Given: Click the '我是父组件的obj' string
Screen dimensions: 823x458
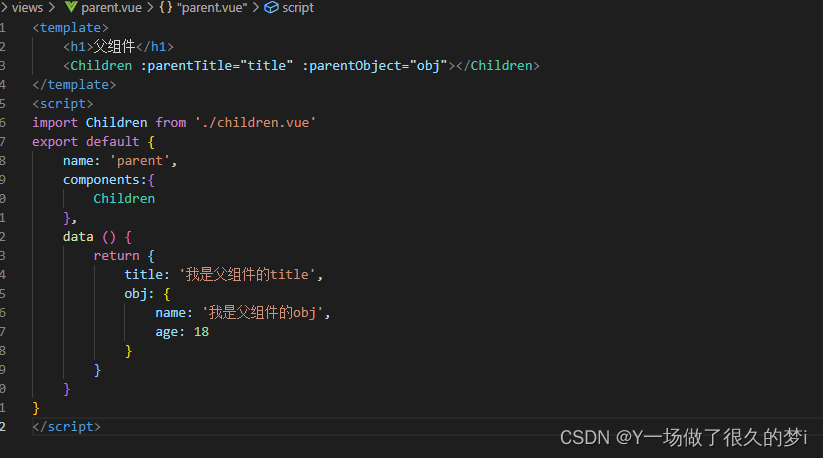Looking at the screenshot, I should [x=263, y=313].
